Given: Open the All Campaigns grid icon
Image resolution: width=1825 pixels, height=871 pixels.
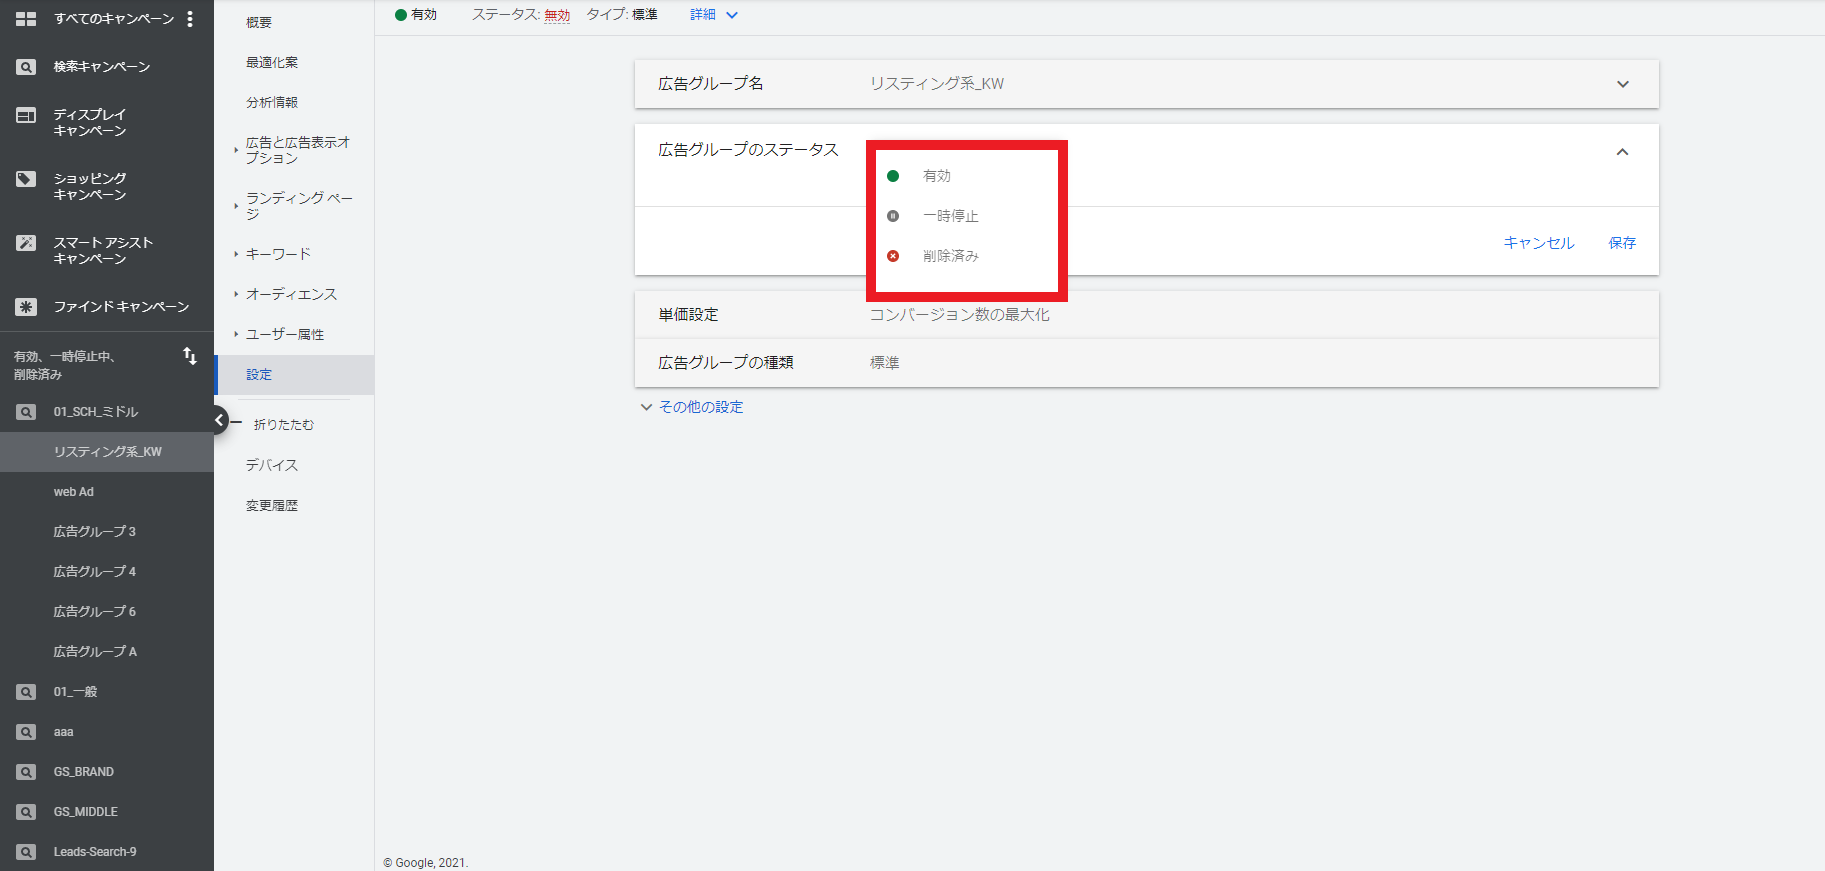Looking at the screenshot, I should pyautogui.click(x=26, y=19).
